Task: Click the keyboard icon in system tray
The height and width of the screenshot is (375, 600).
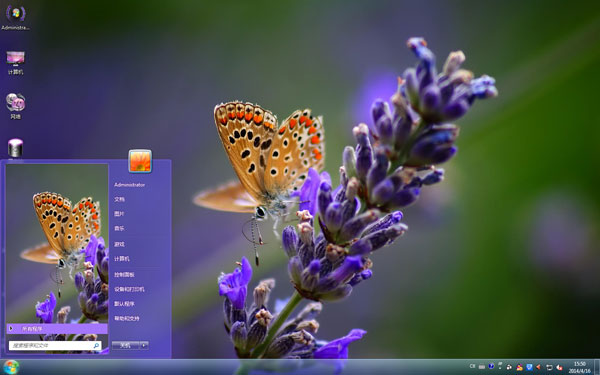Action: click(x=482, y=367)
